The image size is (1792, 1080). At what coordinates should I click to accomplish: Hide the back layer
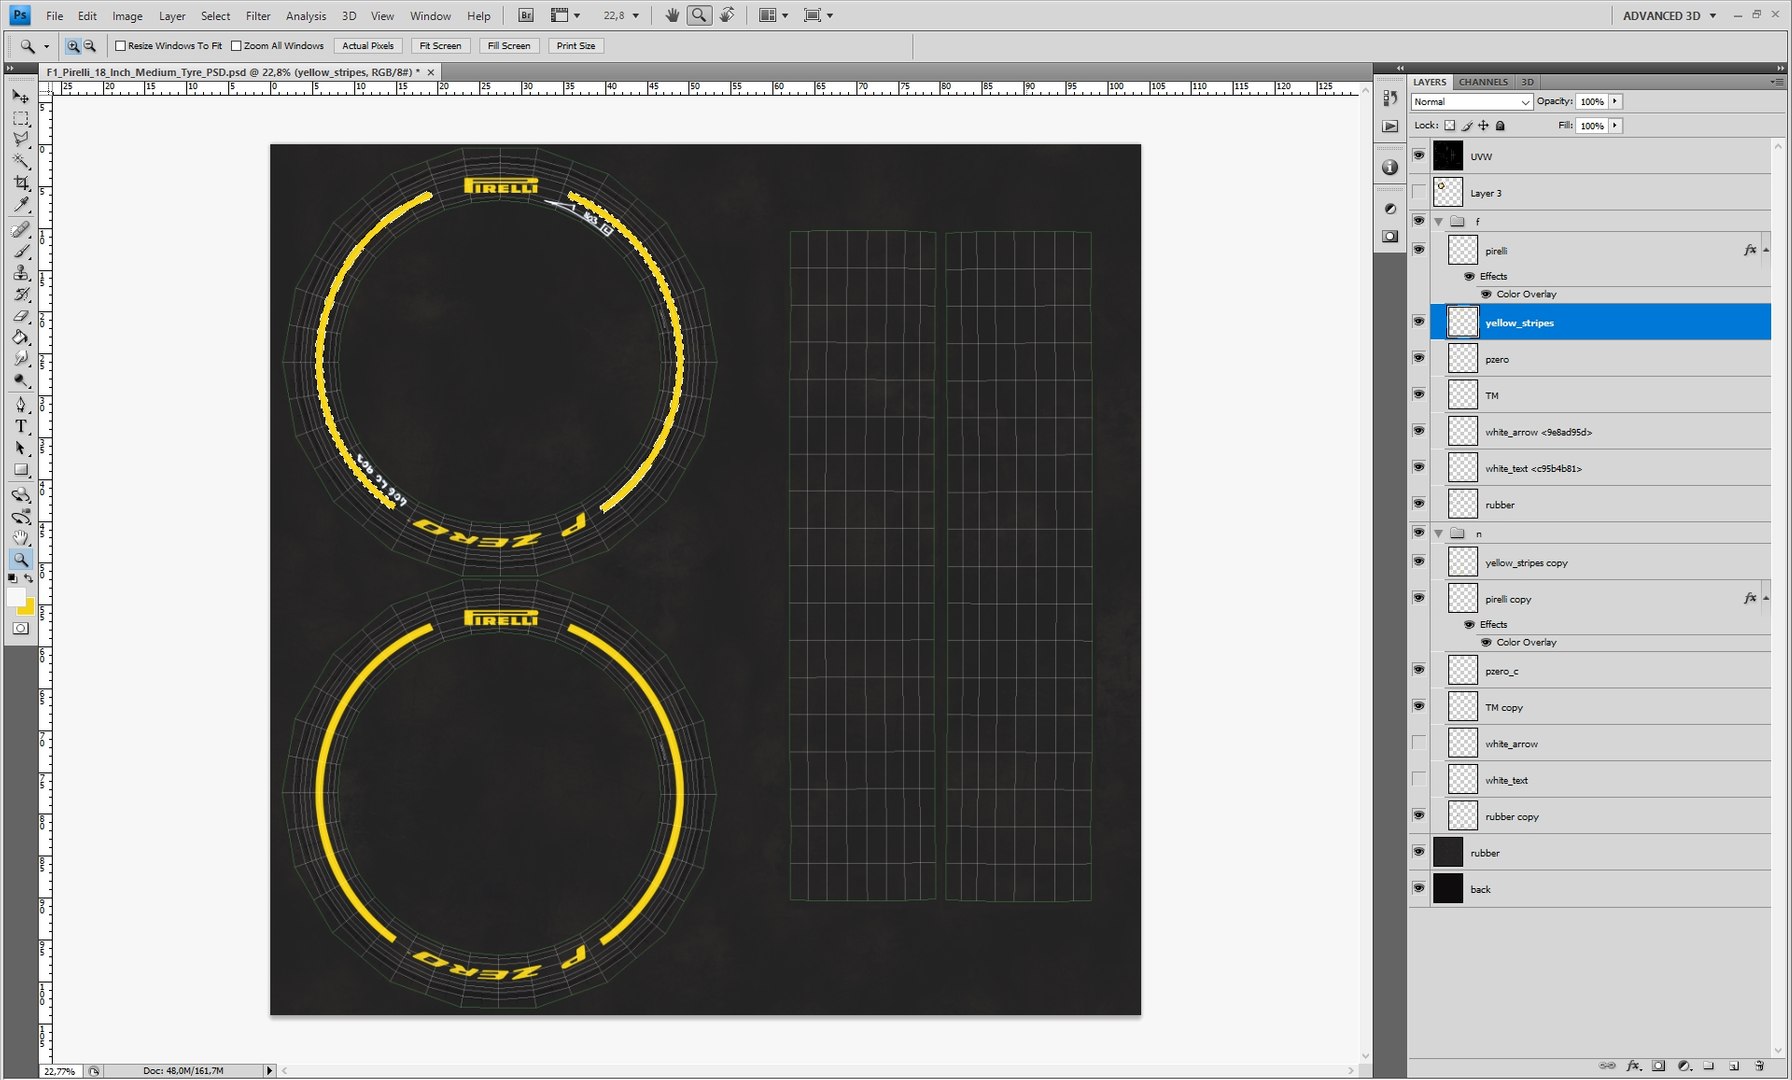tap(1419, 888)
